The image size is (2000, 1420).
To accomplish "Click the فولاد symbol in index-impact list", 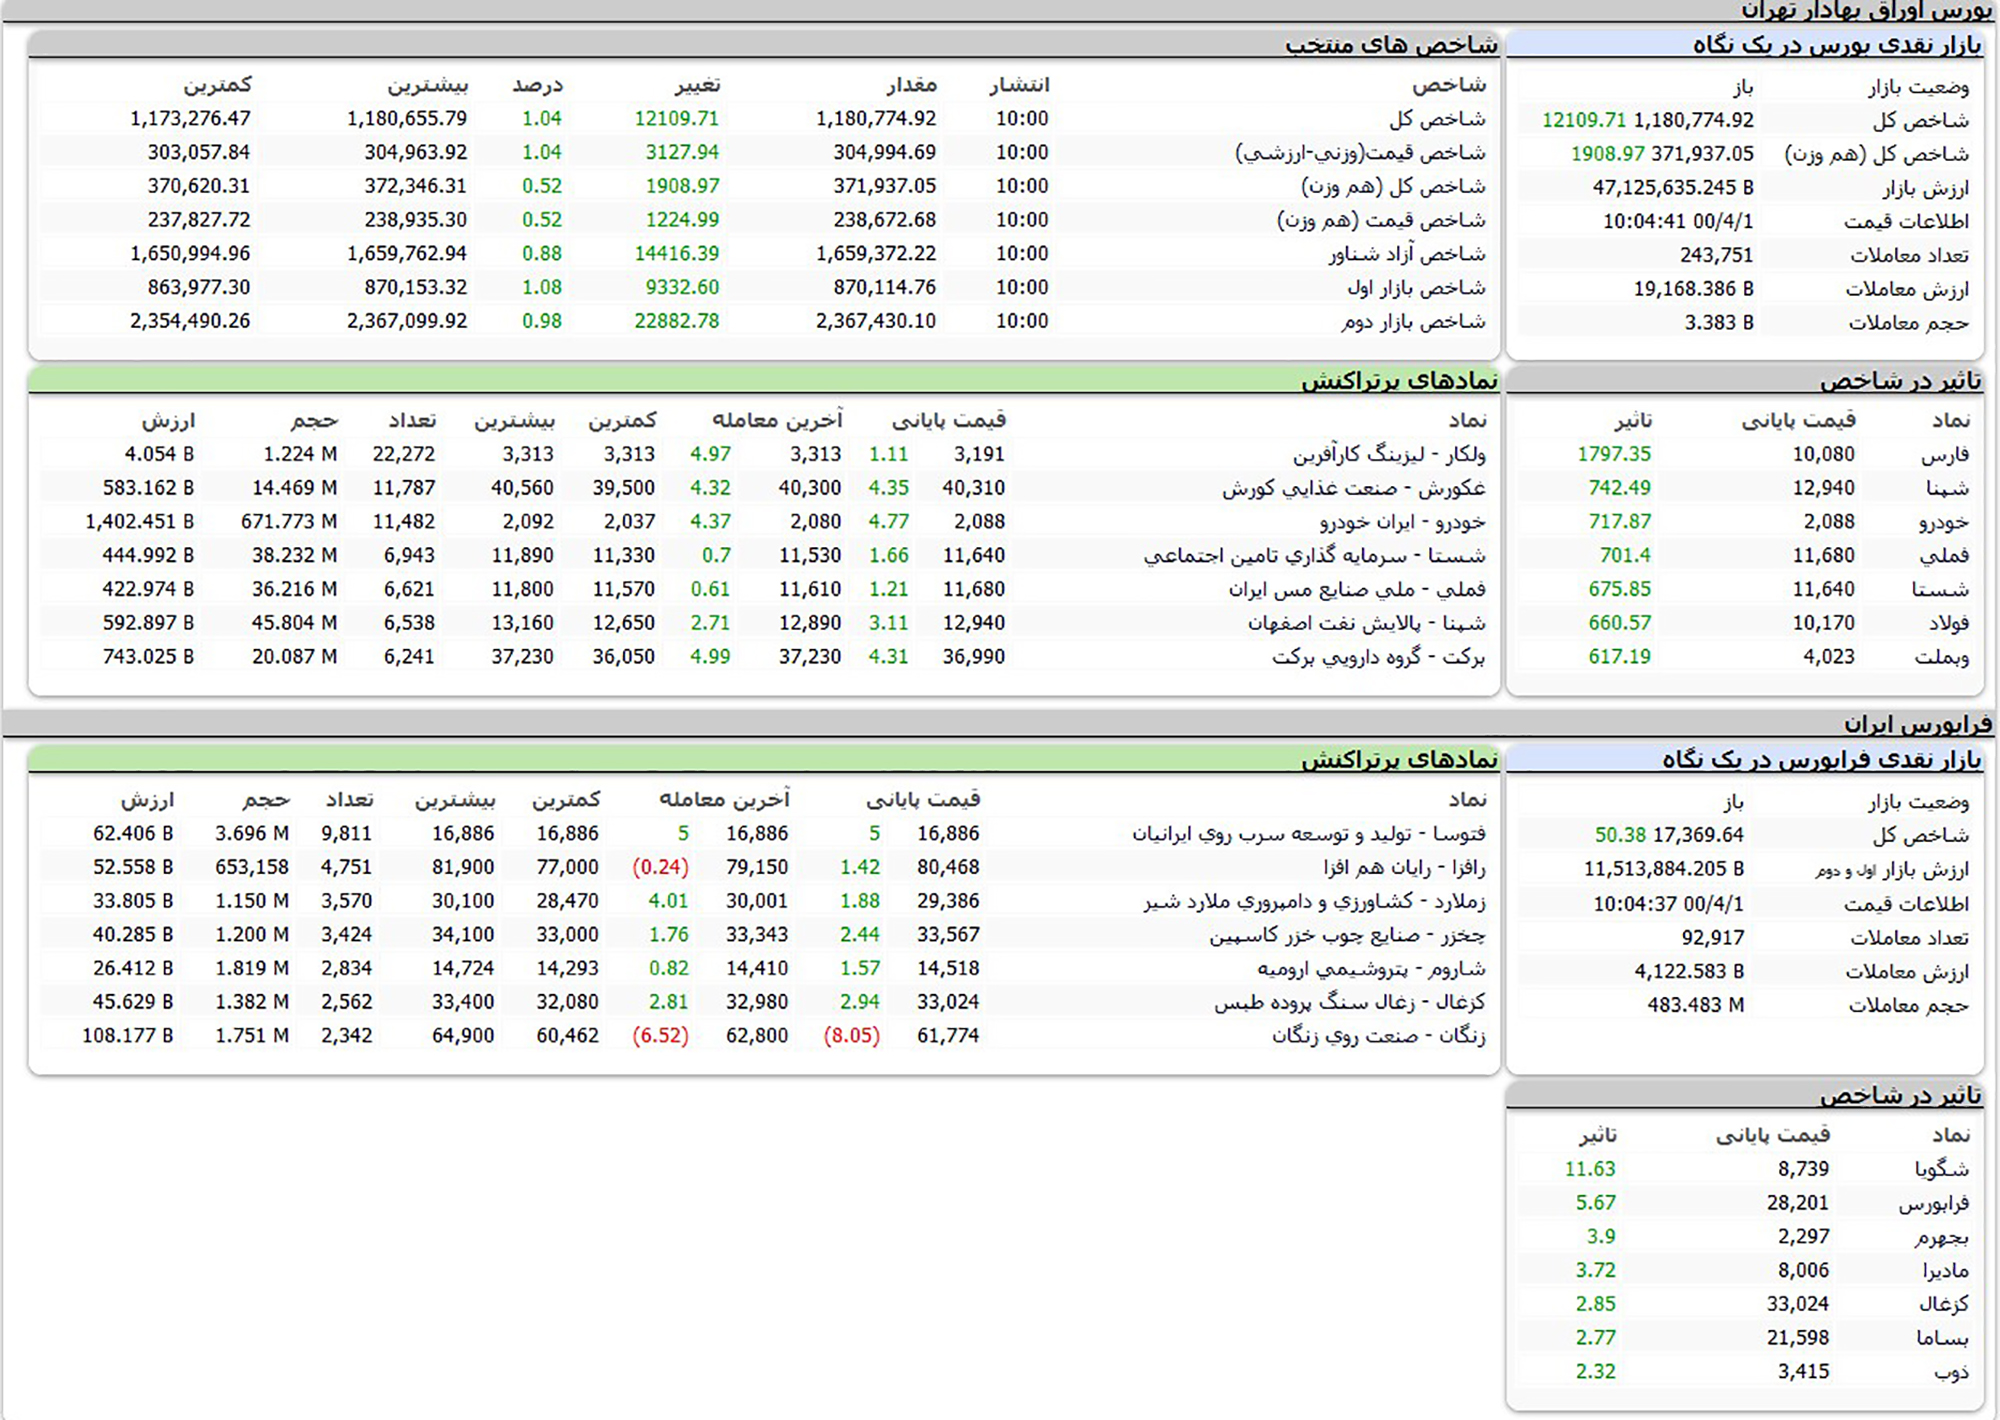I will click(x=1948, y=623).
